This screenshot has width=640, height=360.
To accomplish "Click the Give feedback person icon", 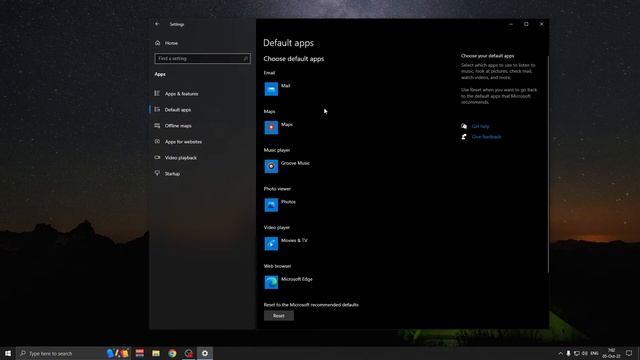I will click(x=464, y=137).
